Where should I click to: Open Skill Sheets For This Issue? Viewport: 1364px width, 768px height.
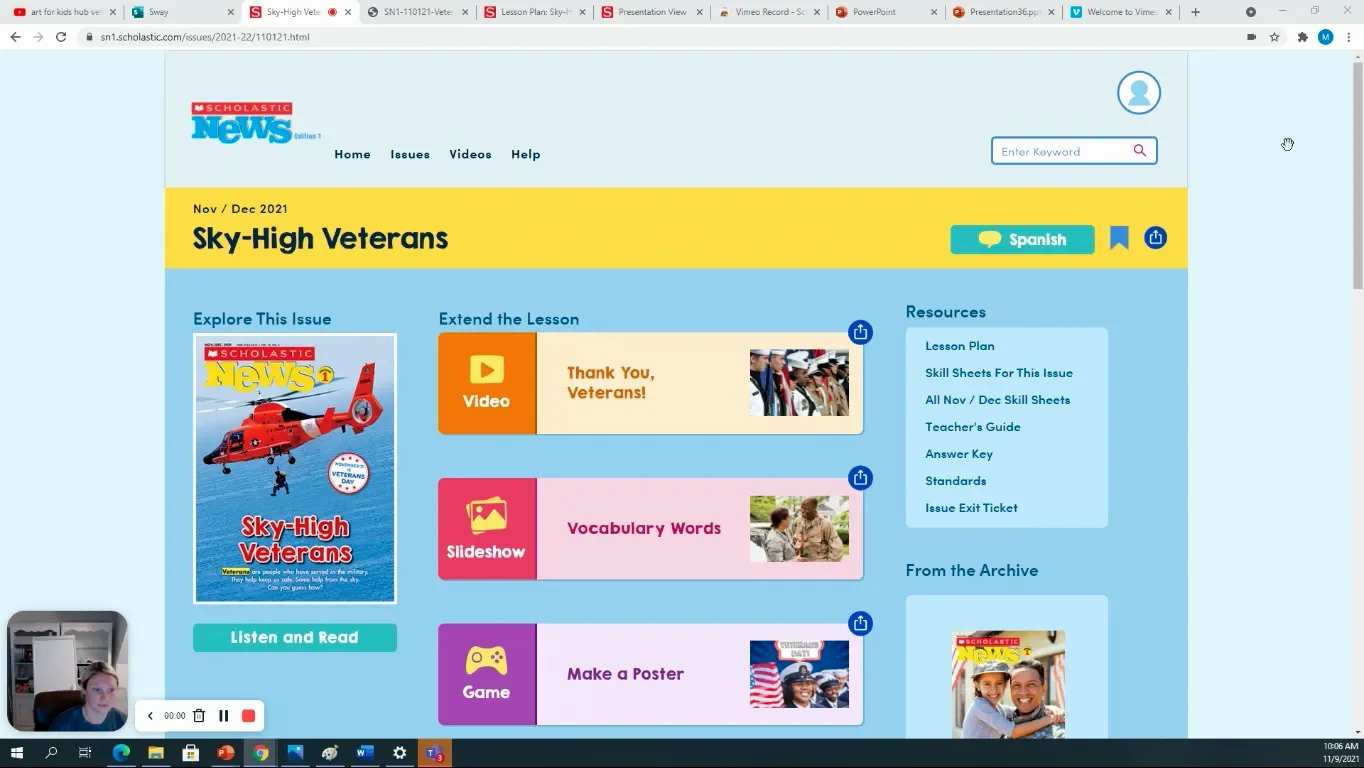tap(999, 373)
